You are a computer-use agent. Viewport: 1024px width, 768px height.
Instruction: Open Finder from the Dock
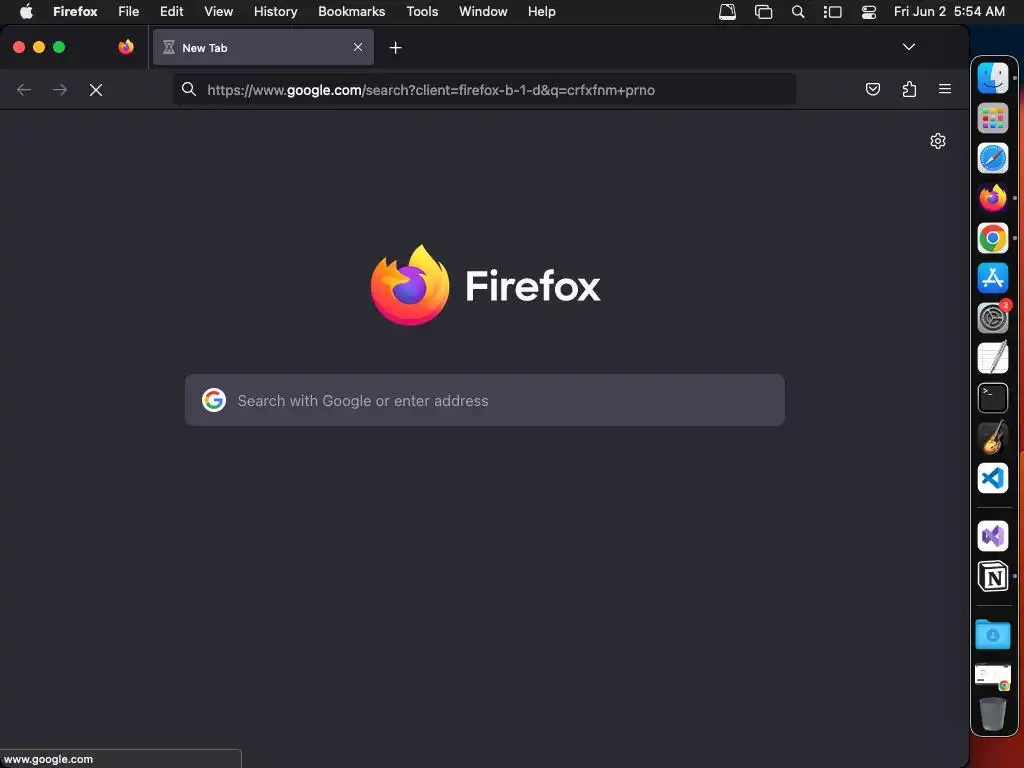993,78
